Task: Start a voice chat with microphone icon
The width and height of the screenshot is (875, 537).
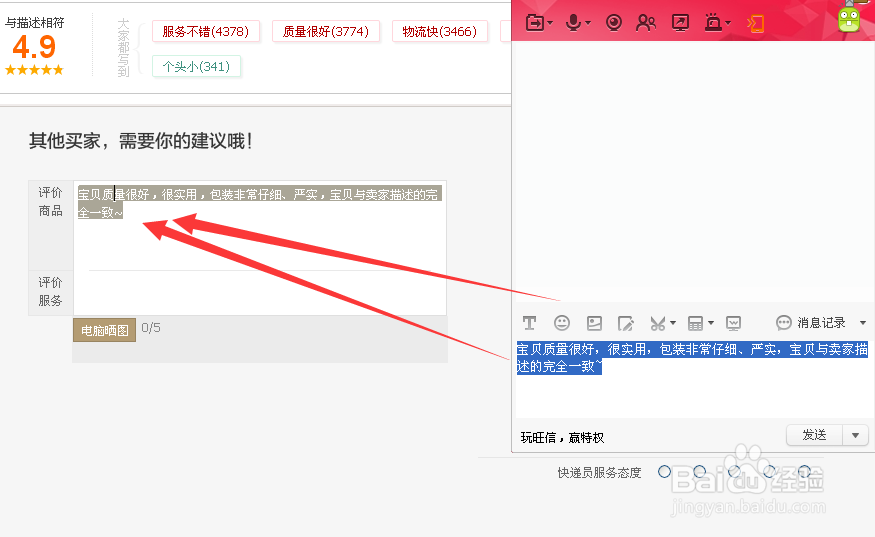Action: [x=573, y=23]
